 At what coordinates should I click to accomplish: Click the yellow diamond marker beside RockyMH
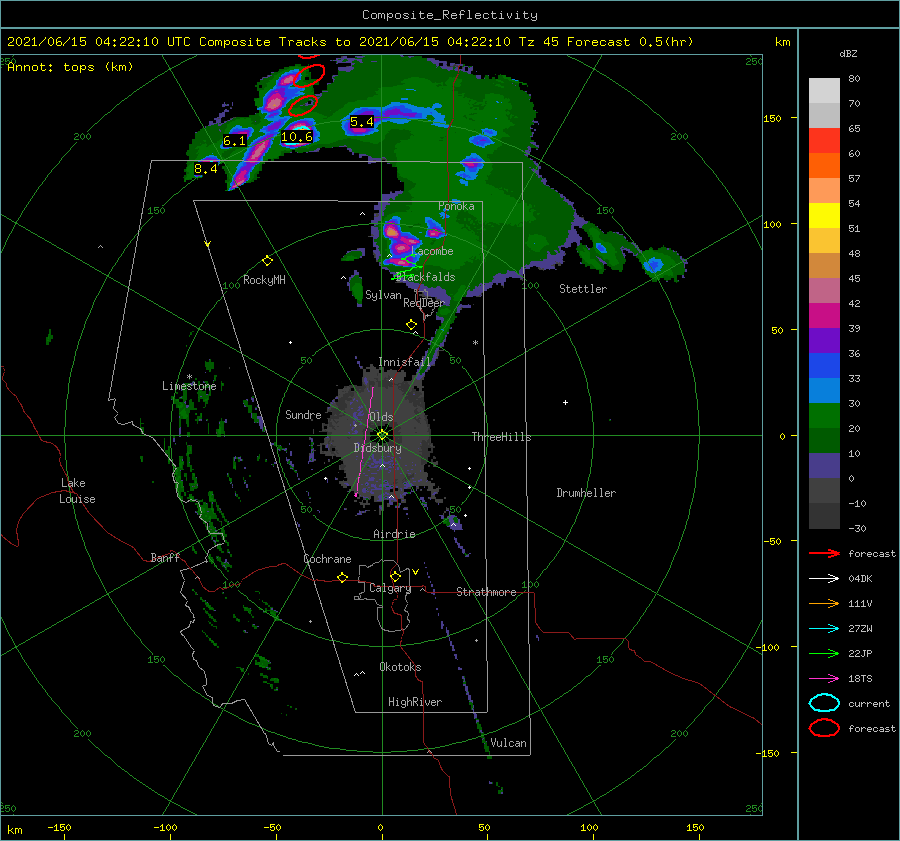tap(267, 261)
